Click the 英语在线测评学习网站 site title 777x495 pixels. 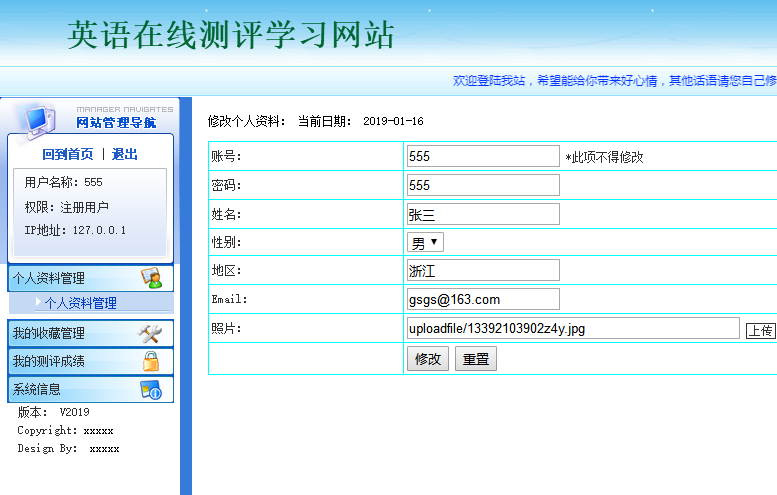(x=231, y=35)
